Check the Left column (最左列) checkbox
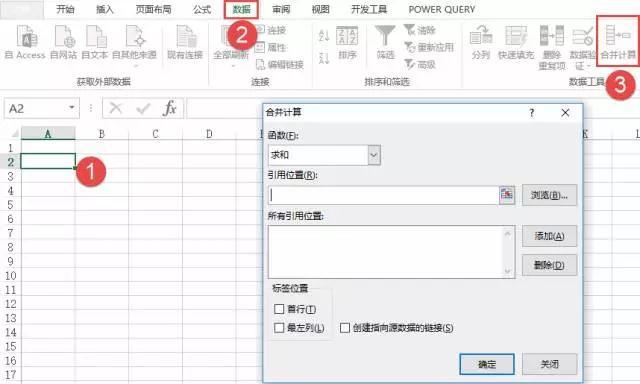Image resolution: width=640 pixels, height=384 pixels. point(279,328)
